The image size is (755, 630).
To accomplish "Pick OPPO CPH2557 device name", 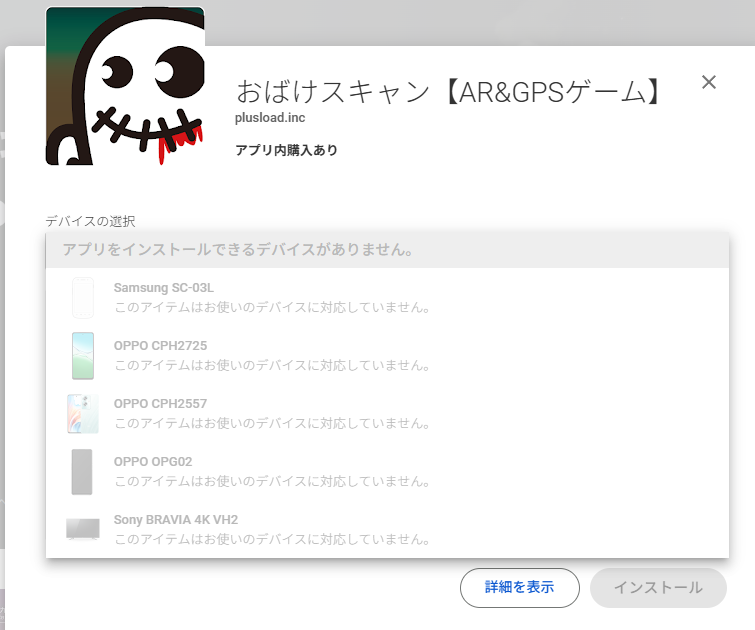I will [160, 404].
